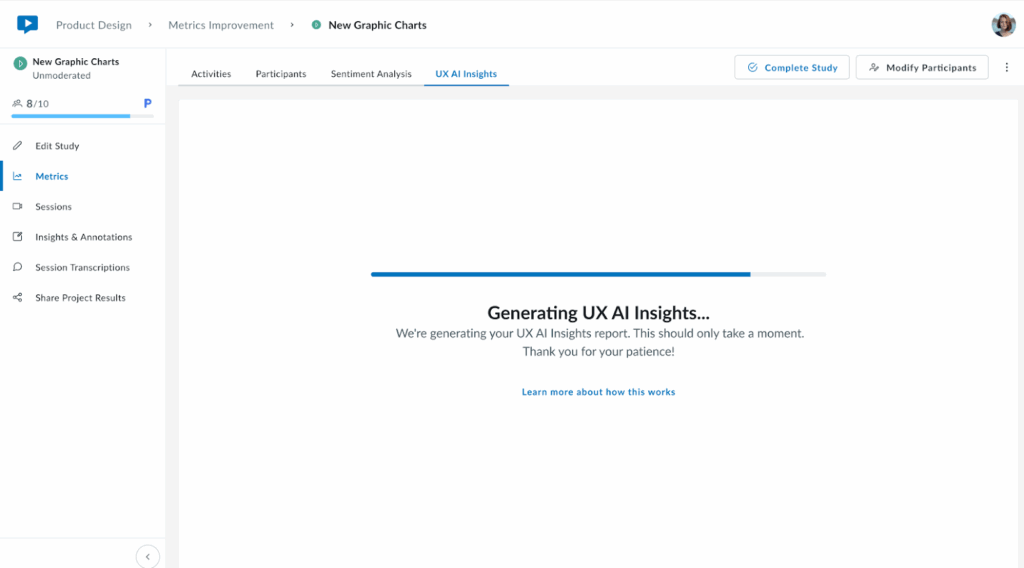The width and height of the screenshot is (1024, 568).
Task: Open the Sentiment Analysis tab
Action: tap(371, 74)
